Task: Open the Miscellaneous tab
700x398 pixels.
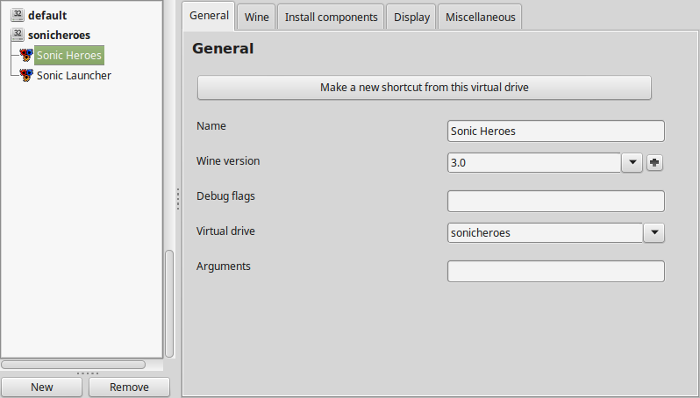Action: 480,17
